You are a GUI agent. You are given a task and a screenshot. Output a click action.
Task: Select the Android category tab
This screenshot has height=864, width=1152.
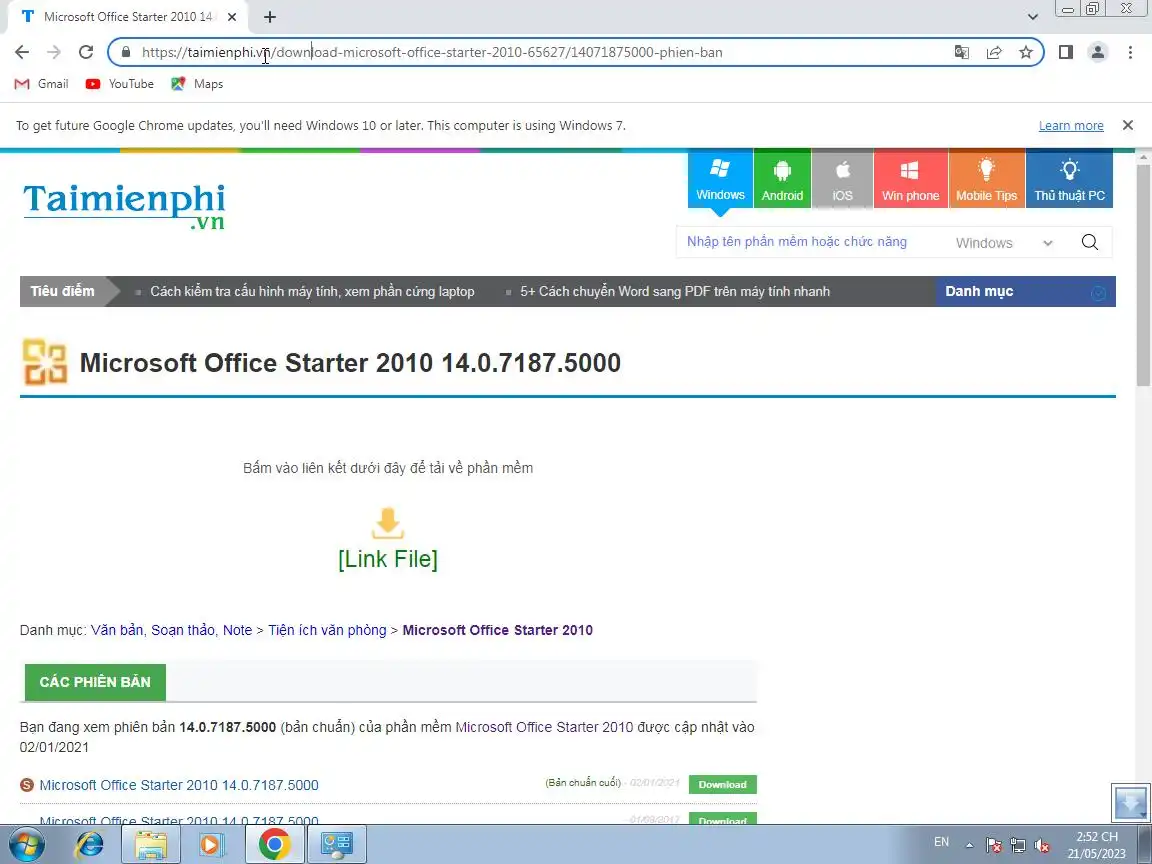(x=782, y=179)
